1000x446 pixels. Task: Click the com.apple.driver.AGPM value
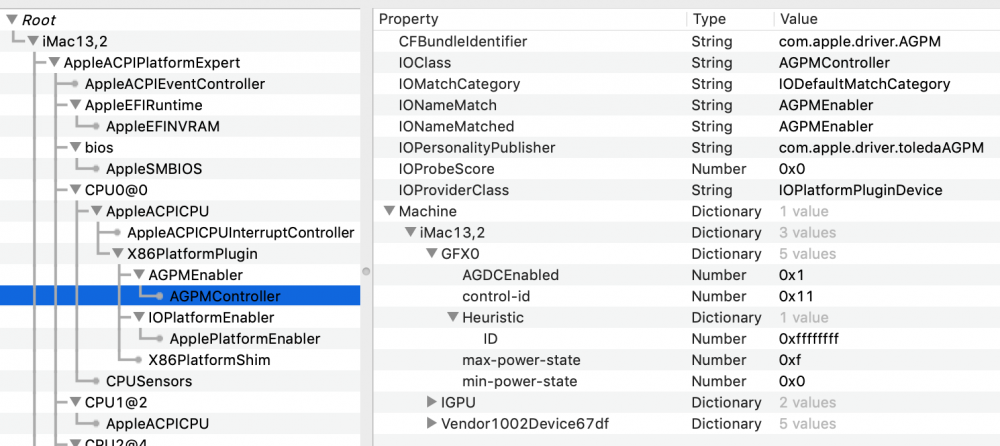pos(860,41)
